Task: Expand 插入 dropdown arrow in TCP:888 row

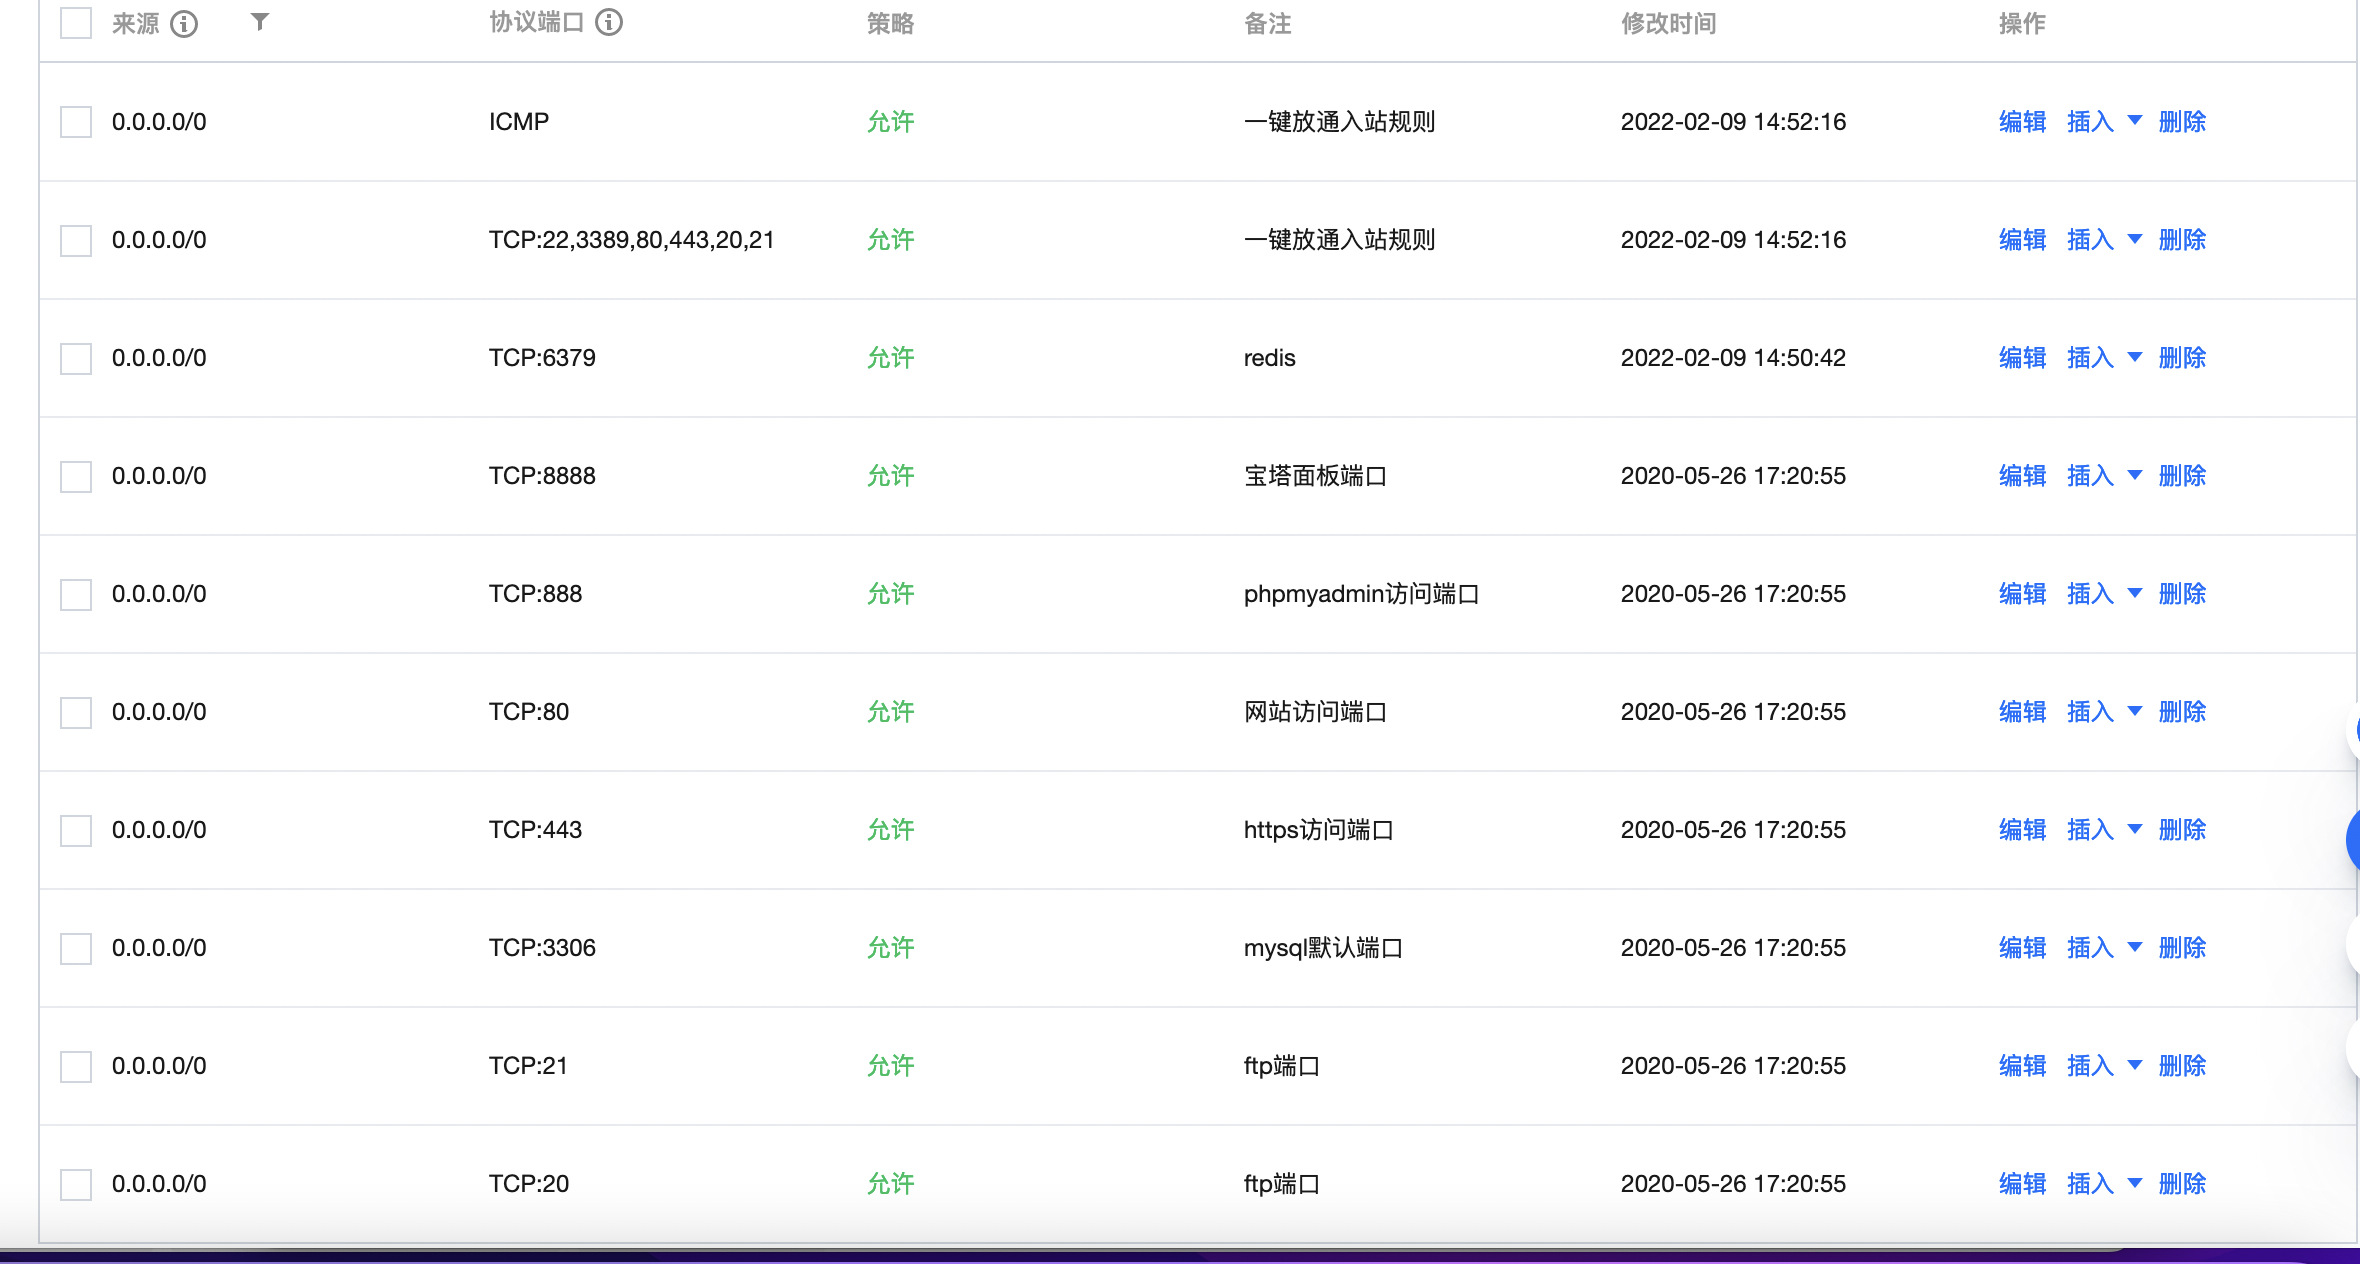Action: 2135,593
